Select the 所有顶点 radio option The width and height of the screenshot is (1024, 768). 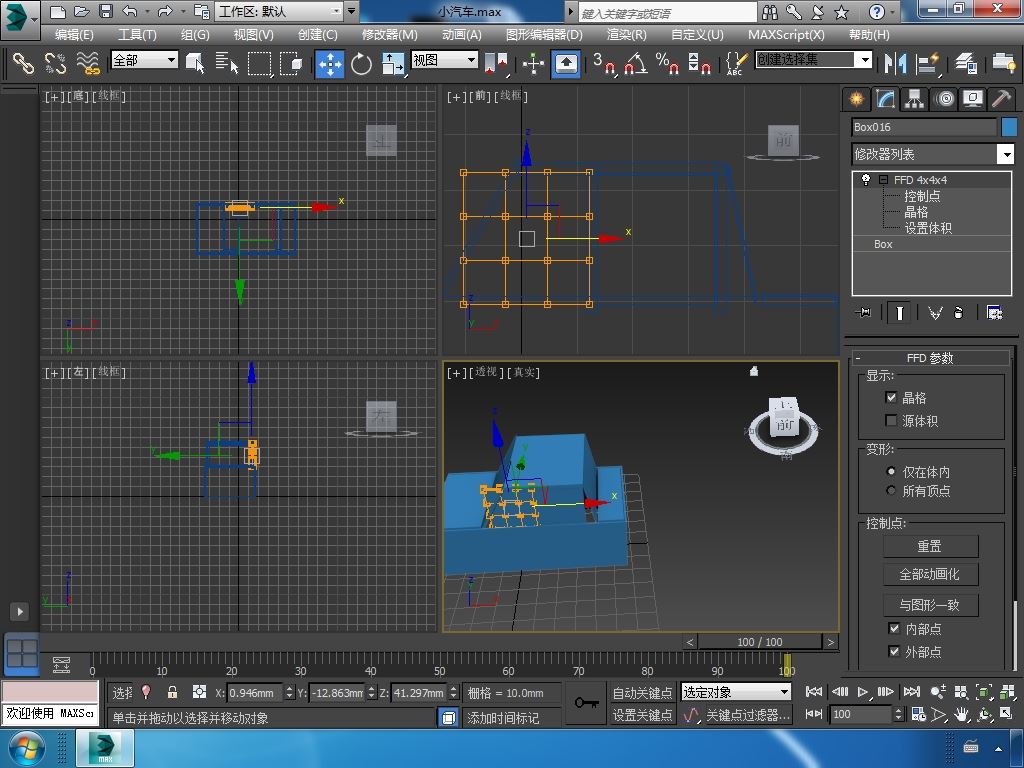[x=891, y=490]
